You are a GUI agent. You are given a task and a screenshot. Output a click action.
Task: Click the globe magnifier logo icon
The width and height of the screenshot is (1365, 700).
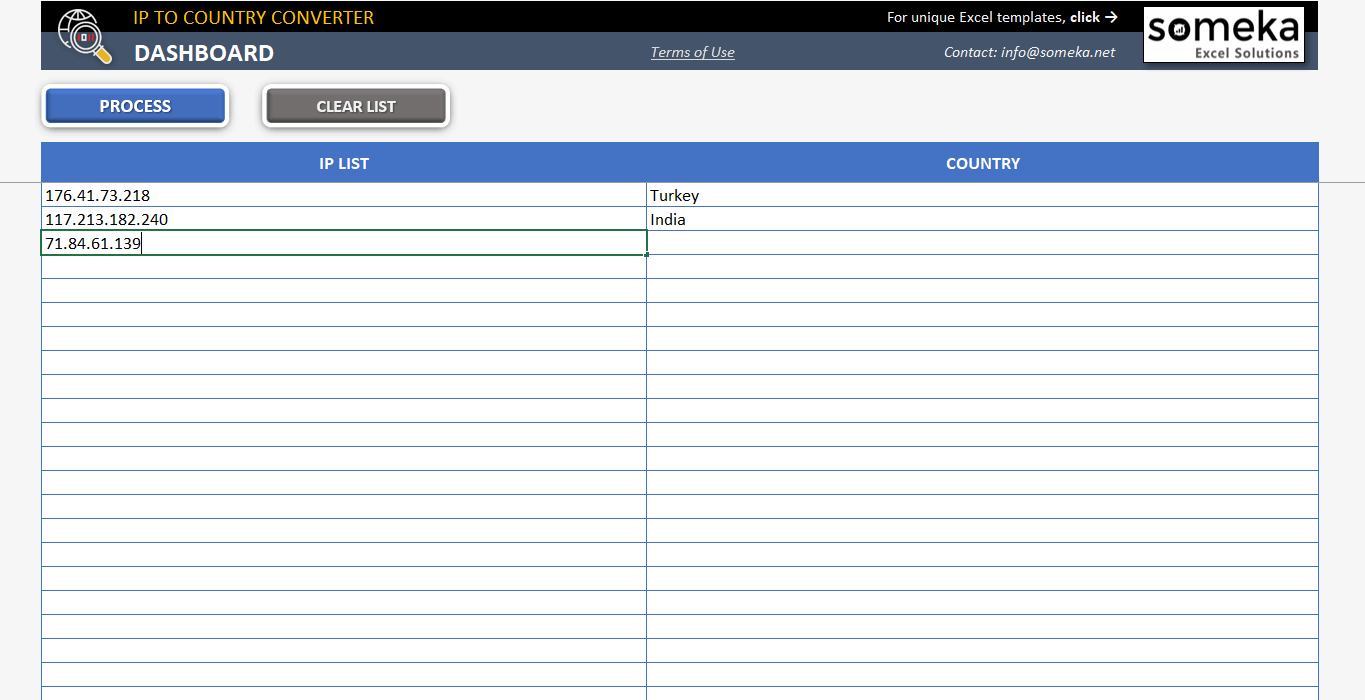[x=84, y=35]
